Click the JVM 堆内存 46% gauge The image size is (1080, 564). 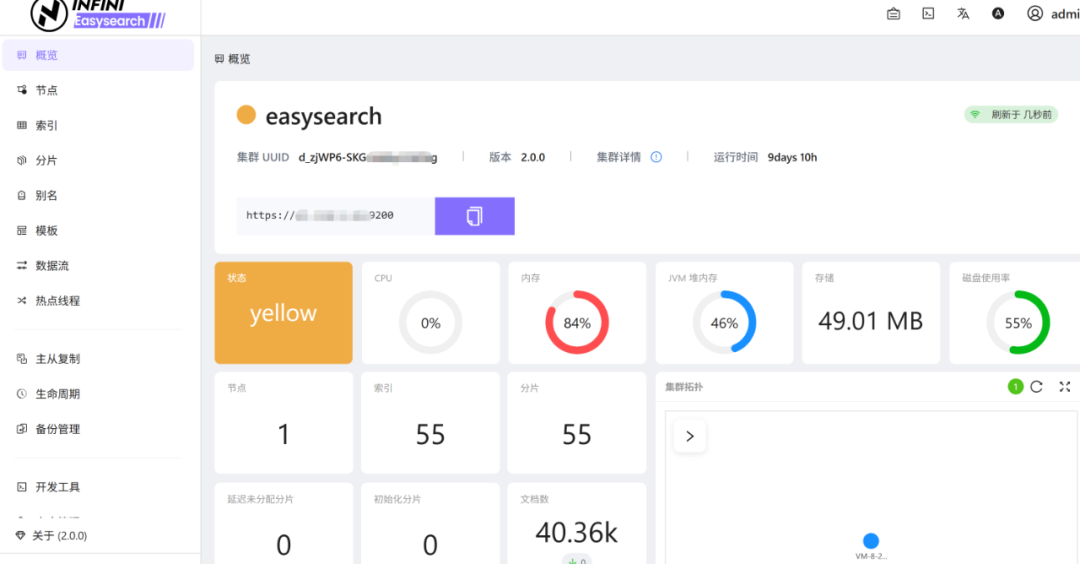coord(724,322)
